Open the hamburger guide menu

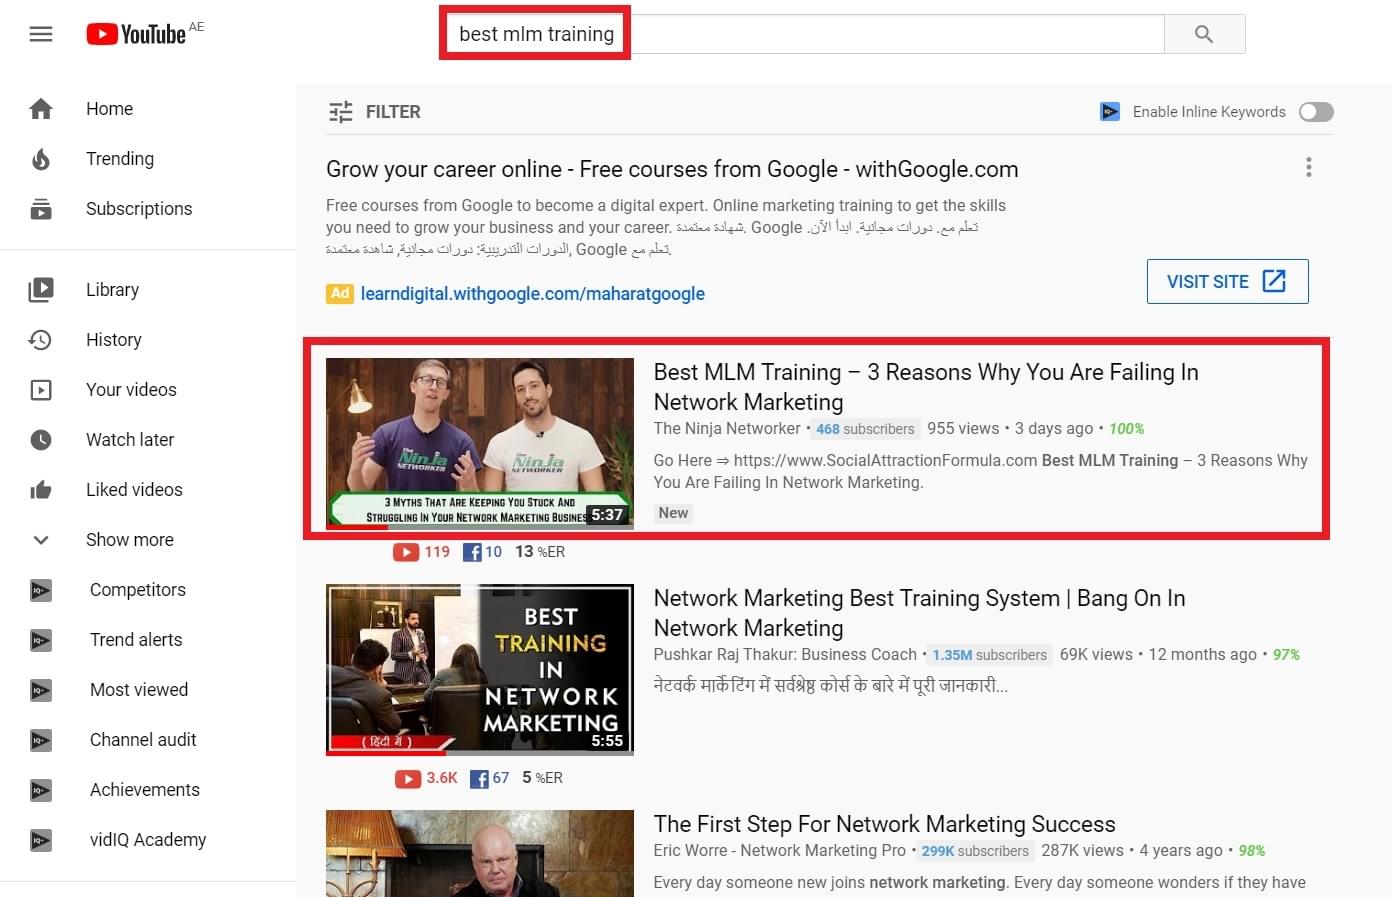pos(41,34)
